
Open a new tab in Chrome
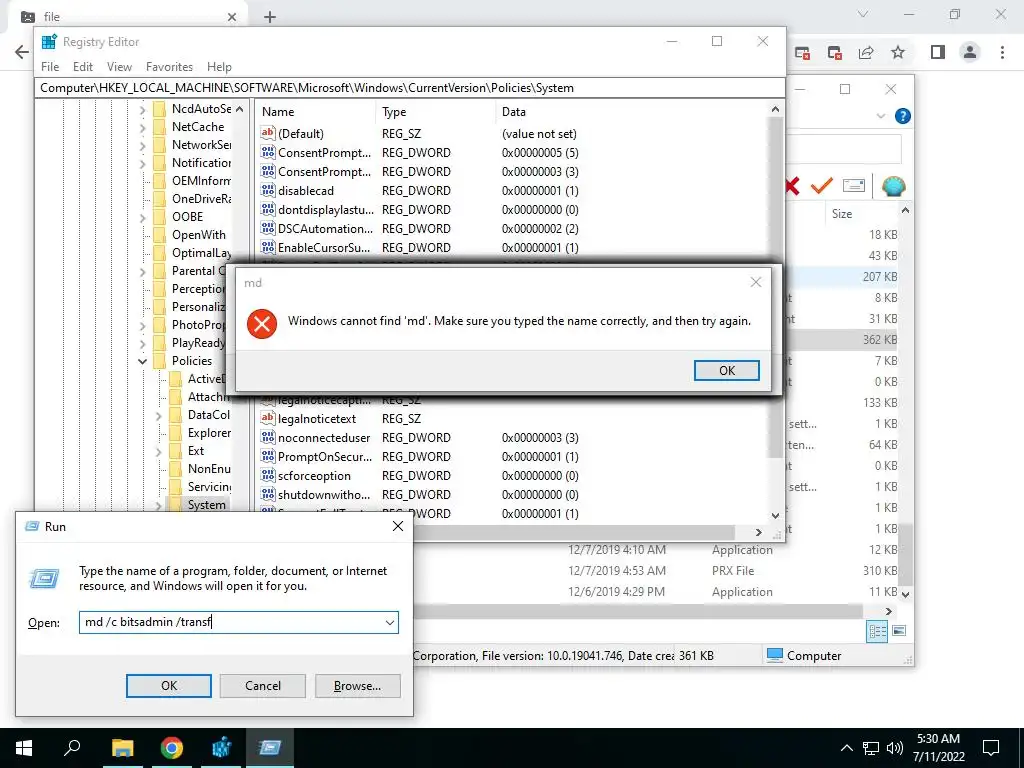tap(270, 17)
